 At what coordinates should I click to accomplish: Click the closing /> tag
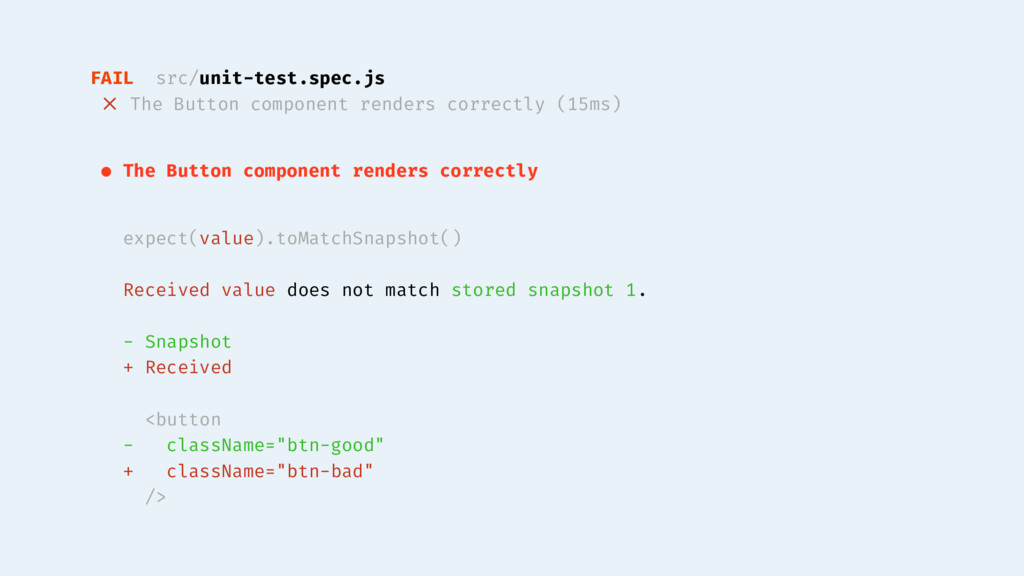pos(155,497)
